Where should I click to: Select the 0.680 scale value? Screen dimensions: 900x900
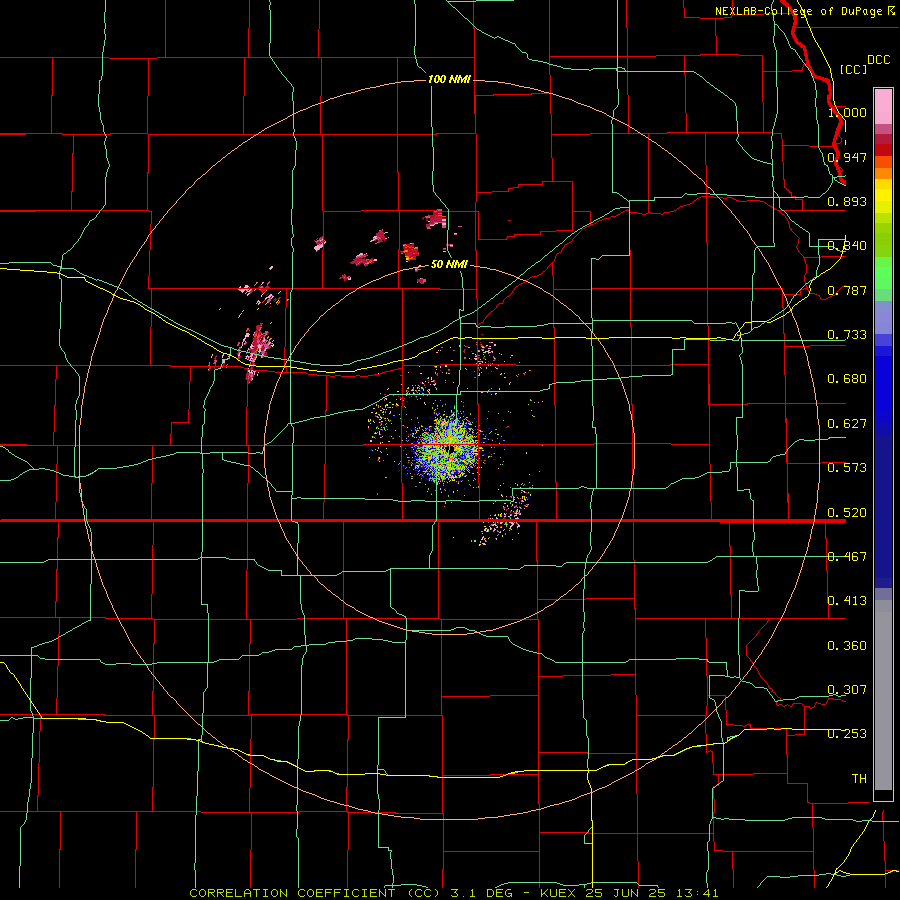pos(847,378)
